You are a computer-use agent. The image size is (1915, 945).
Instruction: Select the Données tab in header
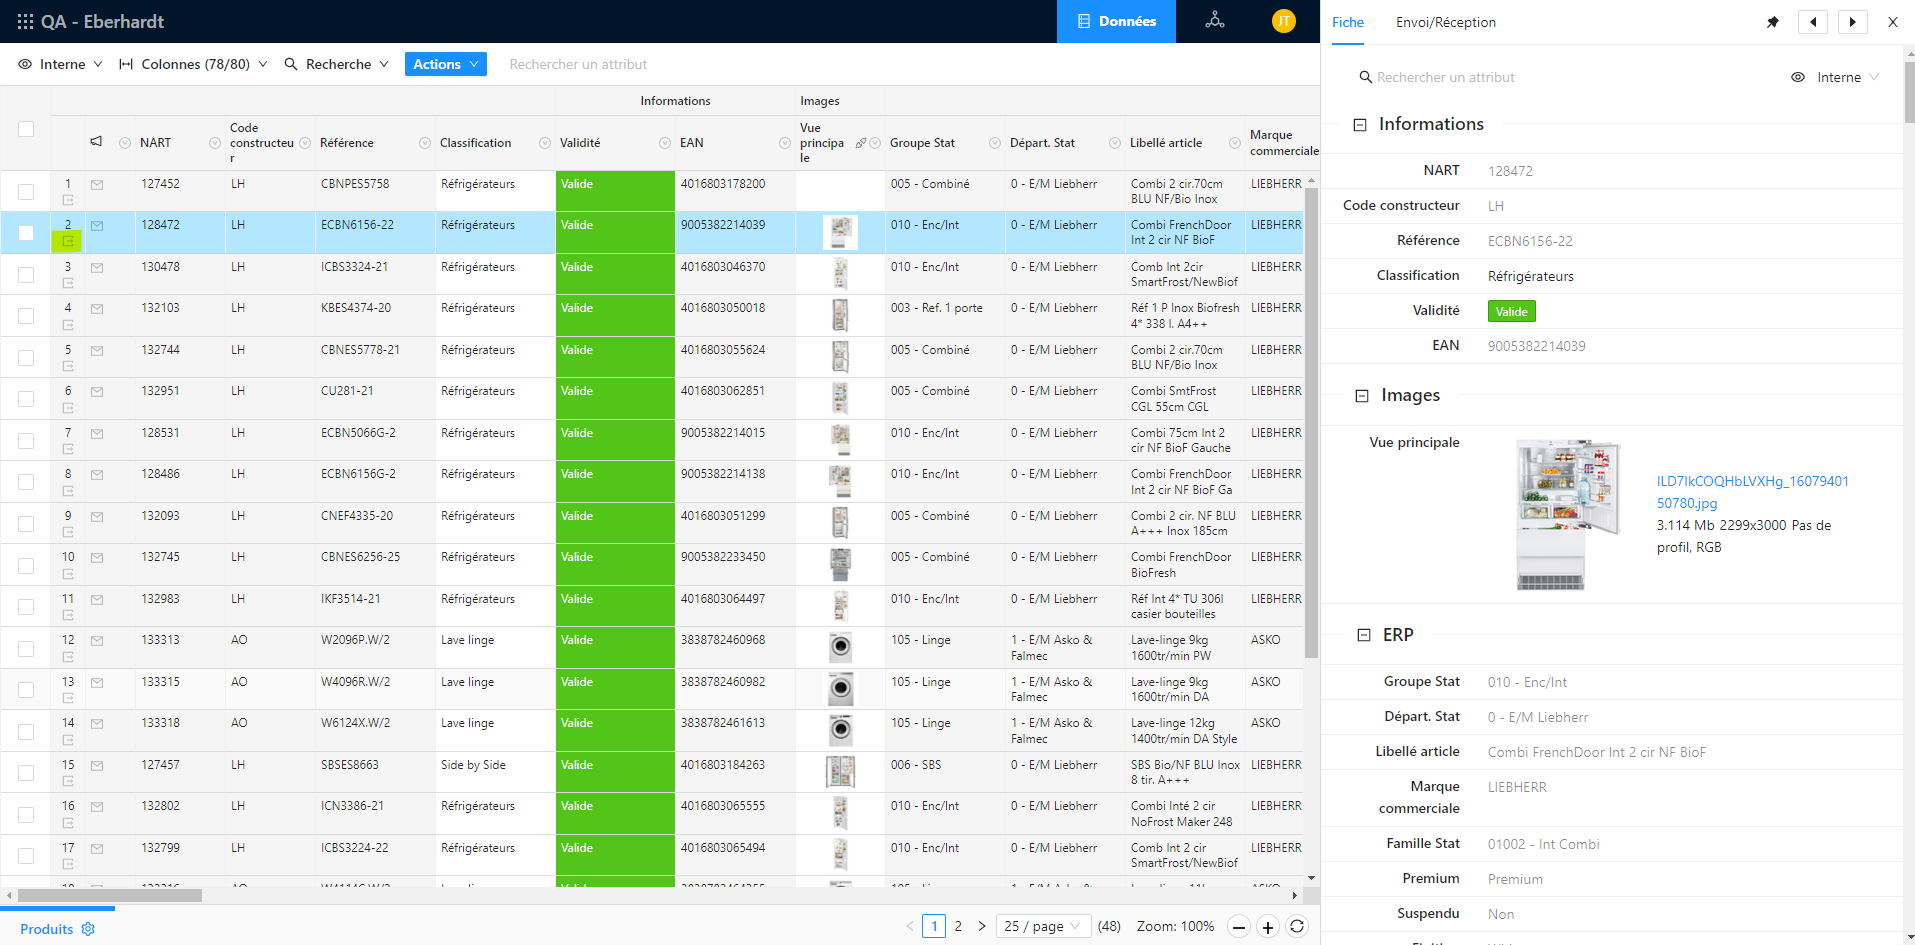tap(1116, 21)
